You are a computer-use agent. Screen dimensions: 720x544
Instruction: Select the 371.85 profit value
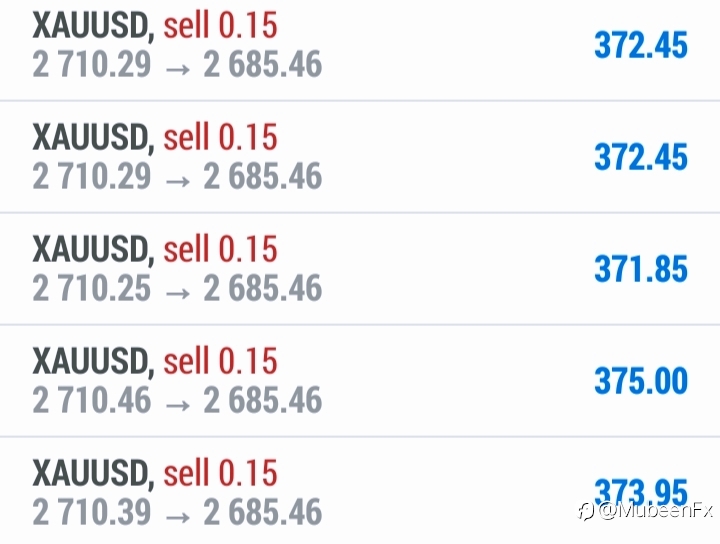pyautogui.click(x=641, y=269)
